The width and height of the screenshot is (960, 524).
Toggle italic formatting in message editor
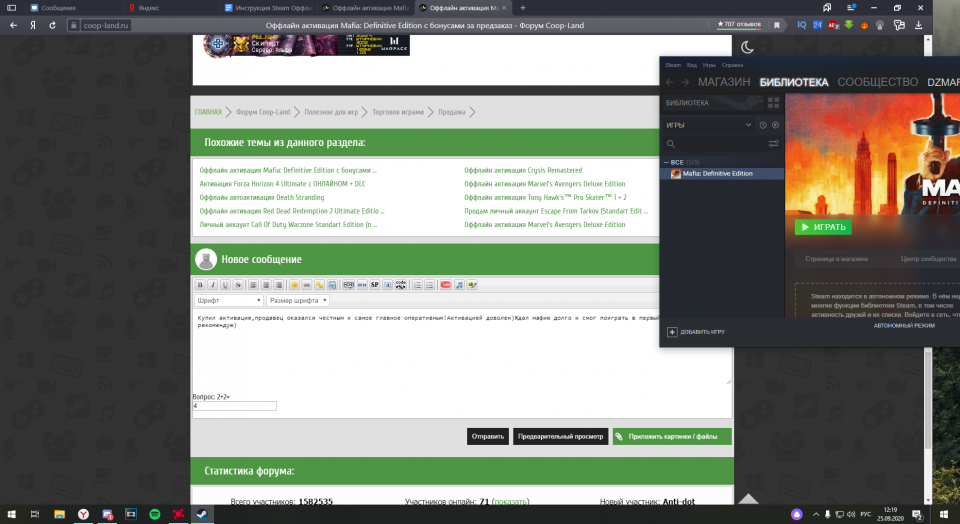[x=213, y=285]
